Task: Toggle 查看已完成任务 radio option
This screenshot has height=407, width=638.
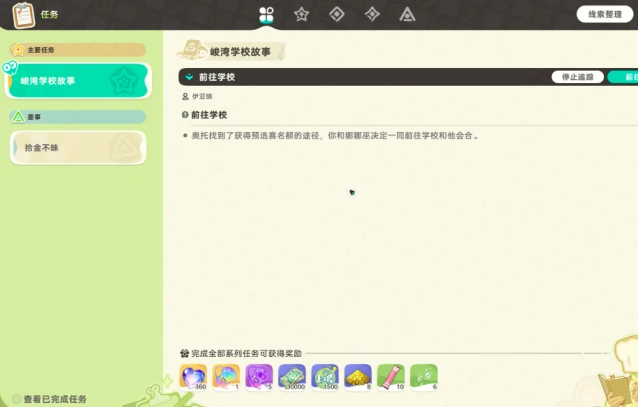Action: click(16, 399)
